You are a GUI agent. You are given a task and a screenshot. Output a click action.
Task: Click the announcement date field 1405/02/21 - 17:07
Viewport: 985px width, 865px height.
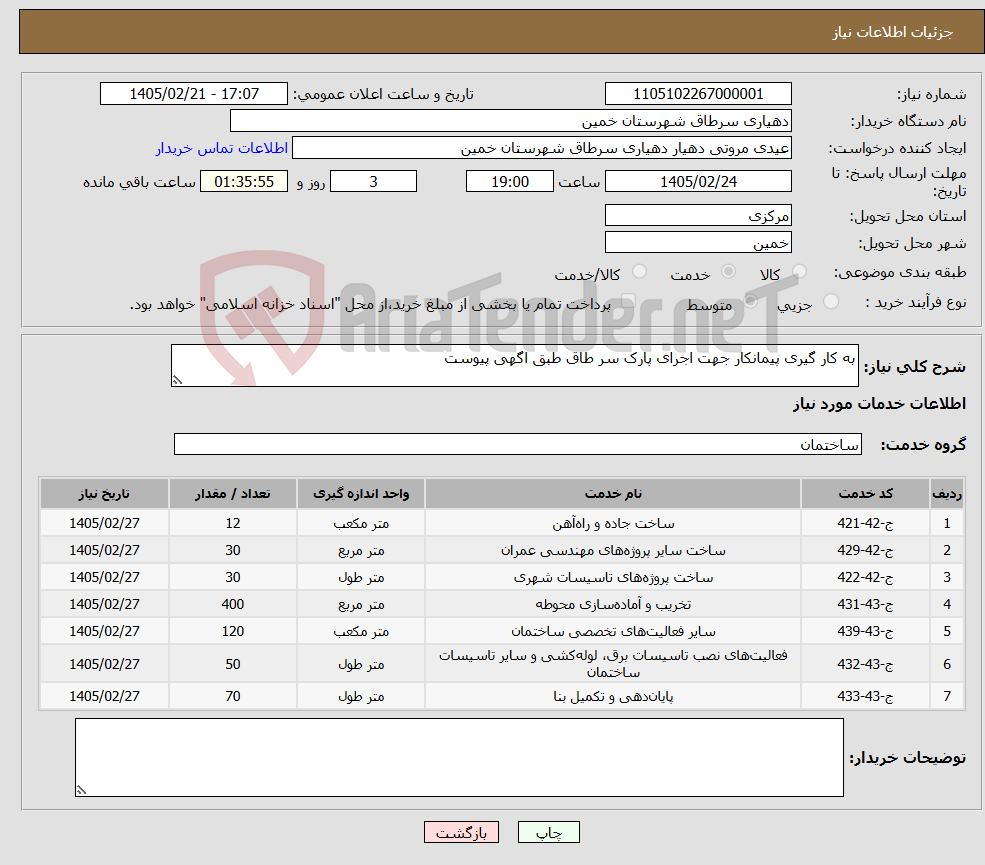[x=193, y=94]
